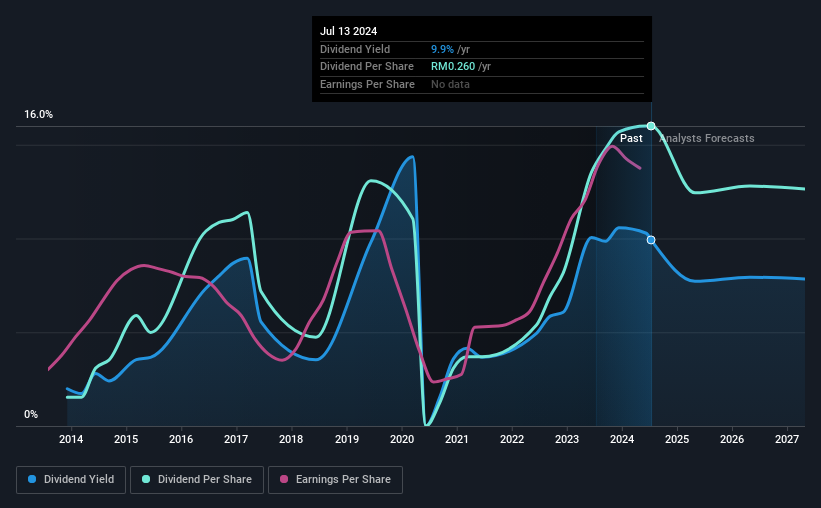This screenshot has width=821, height=508.
Task: Click the 0% y-axis label
Action: 31,414
